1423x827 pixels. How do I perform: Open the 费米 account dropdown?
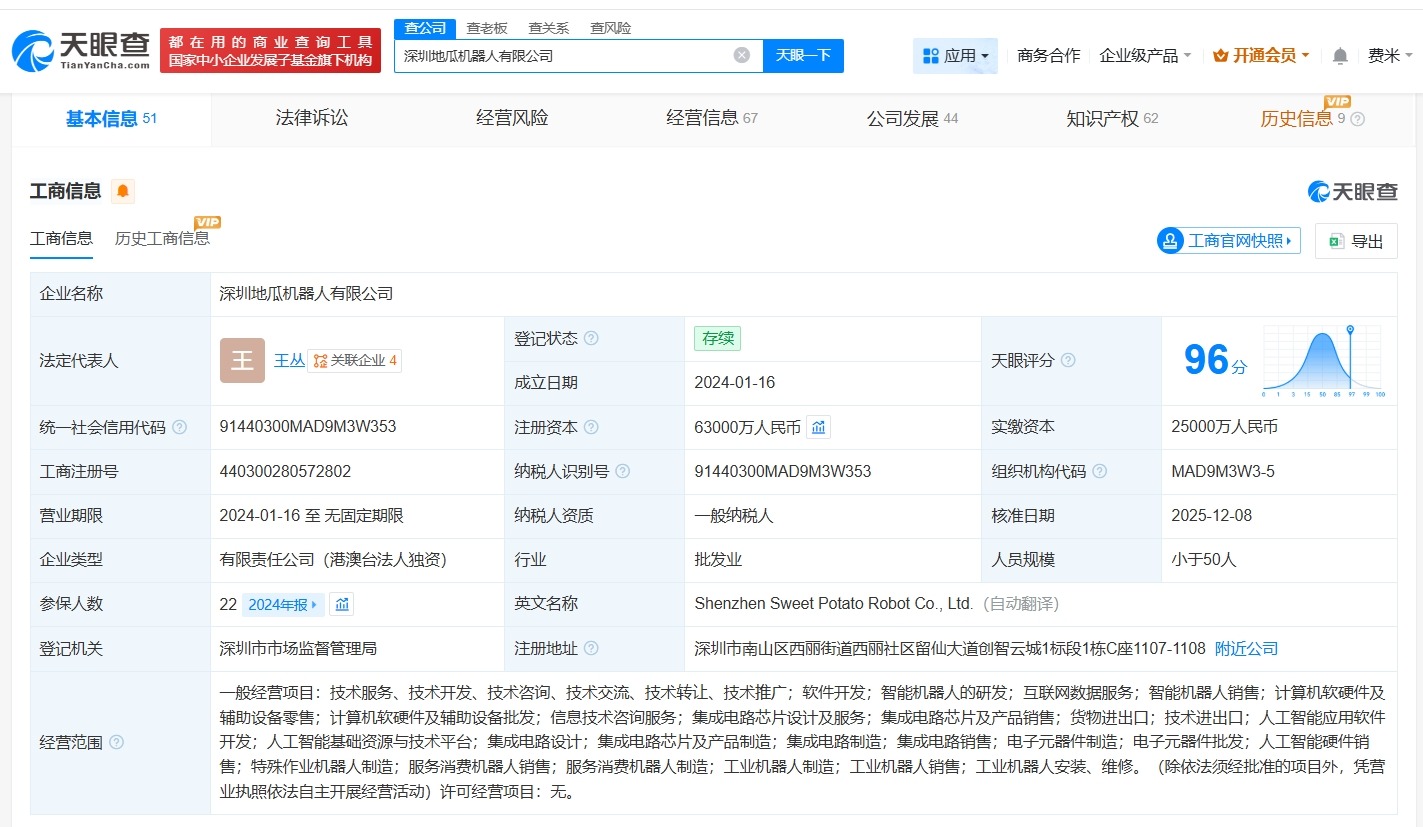click(x=1385, y=56)
